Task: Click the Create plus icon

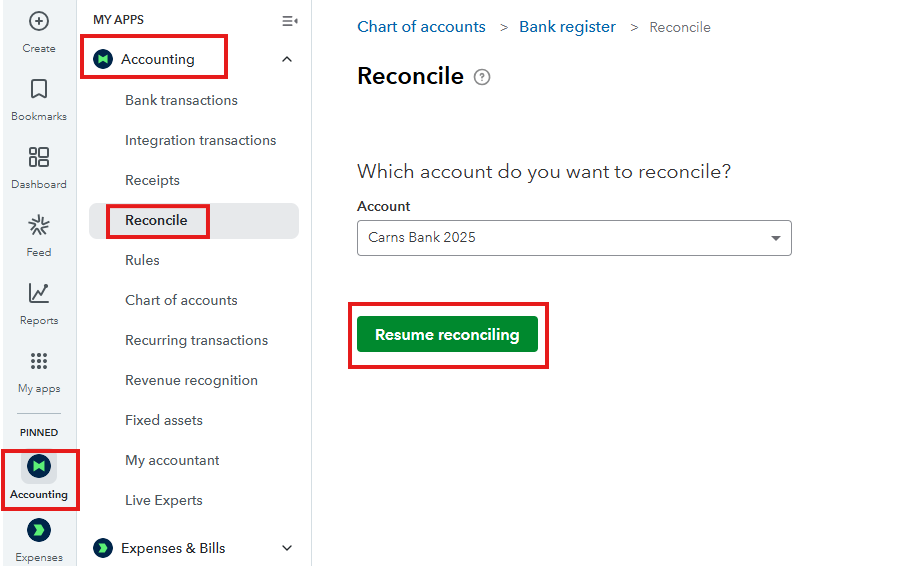Action: 39,21
